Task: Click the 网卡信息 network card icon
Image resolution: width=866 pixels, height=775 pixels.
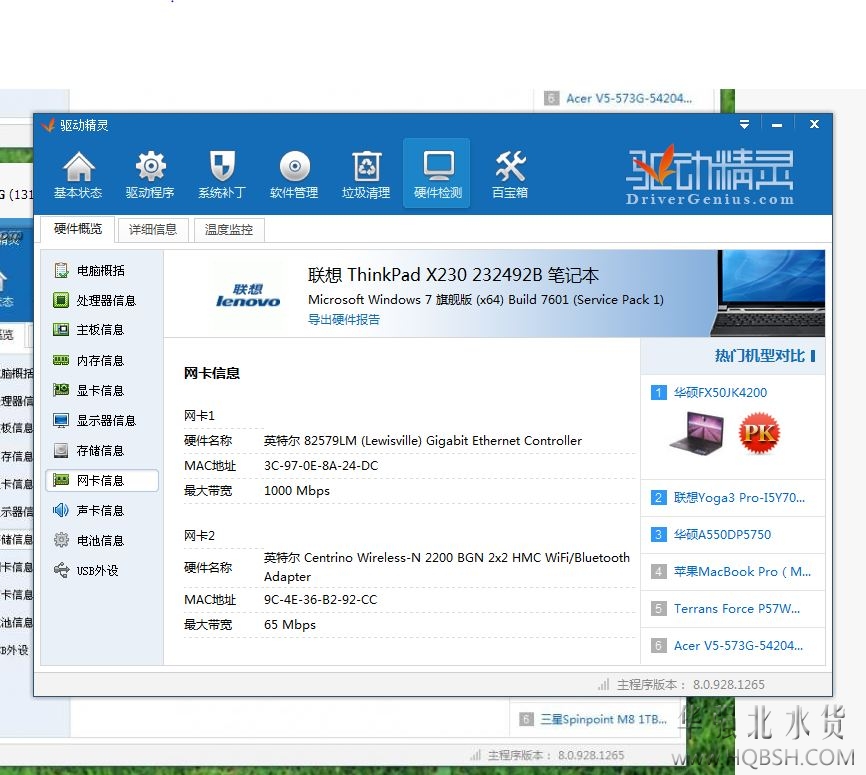Action: 61,480
